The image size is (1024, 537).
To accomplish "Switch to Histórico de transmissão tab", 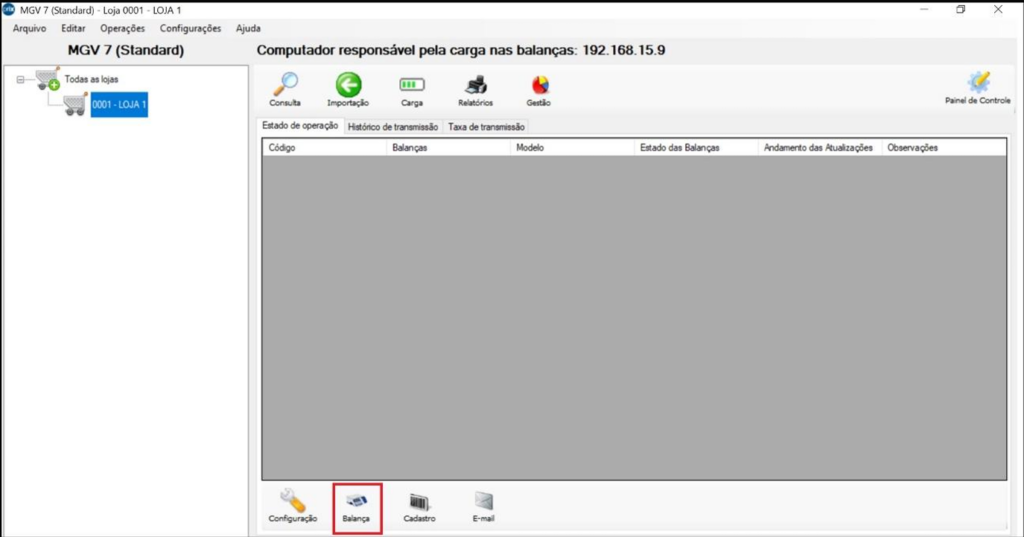I will pos(392,127).
